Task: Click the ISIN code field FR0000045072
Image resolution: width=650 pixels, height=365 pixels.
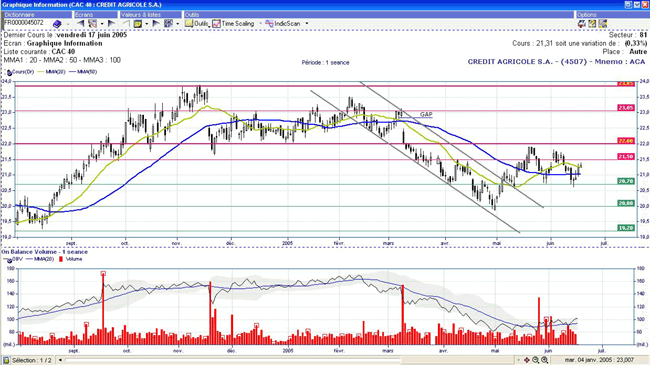Action: (26, 23)
